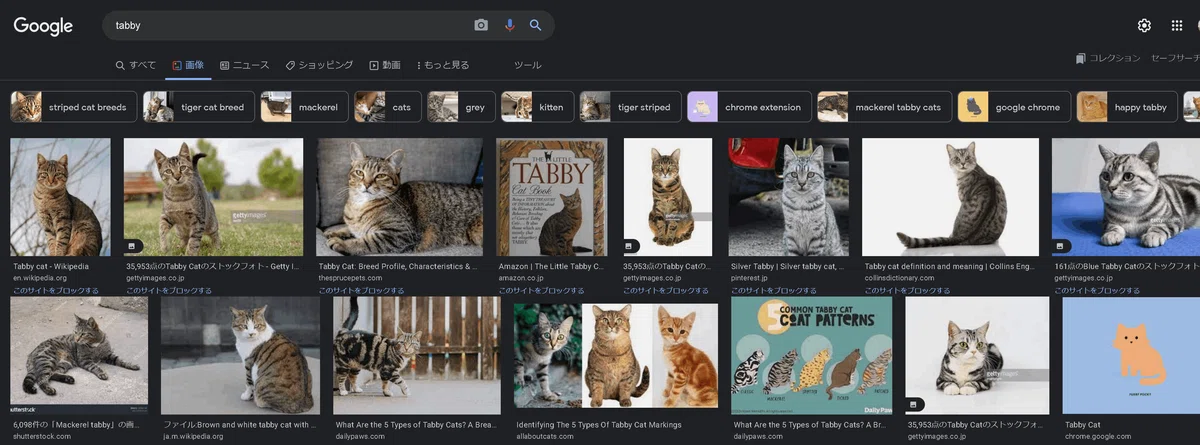Open the Common Tabby Cat Coat Patterns infographic
This screenshot has height=445, width=1200.
pos(811,356)
